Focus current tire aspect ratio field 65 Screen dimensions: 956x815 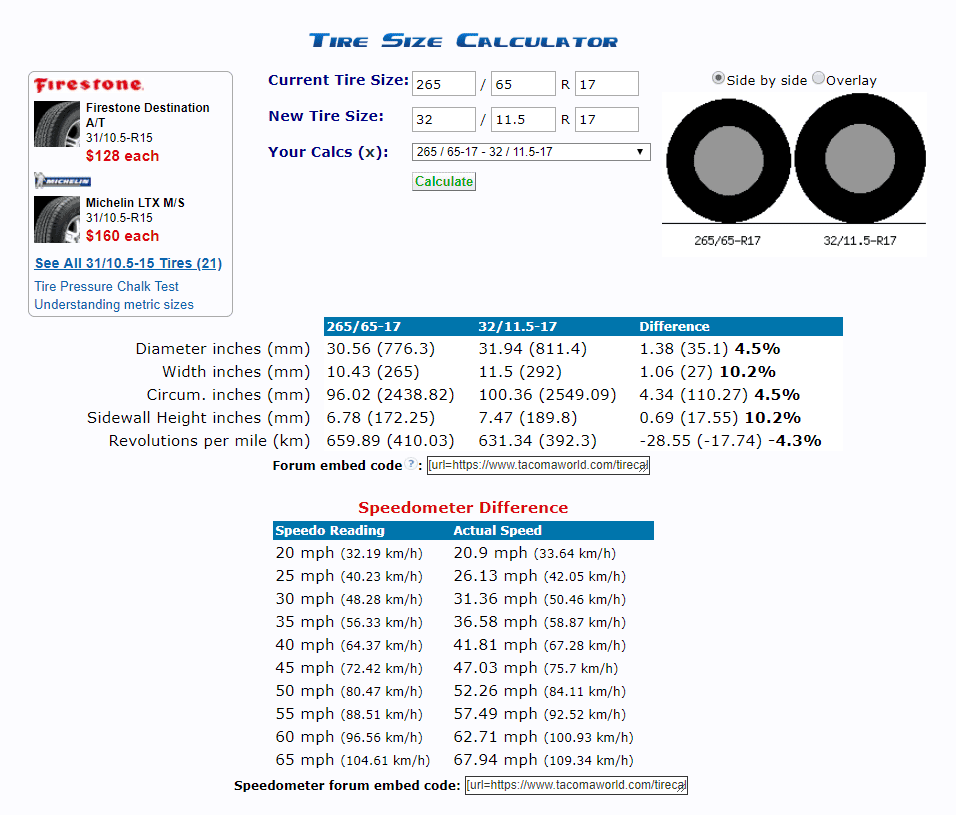[523, 84]
